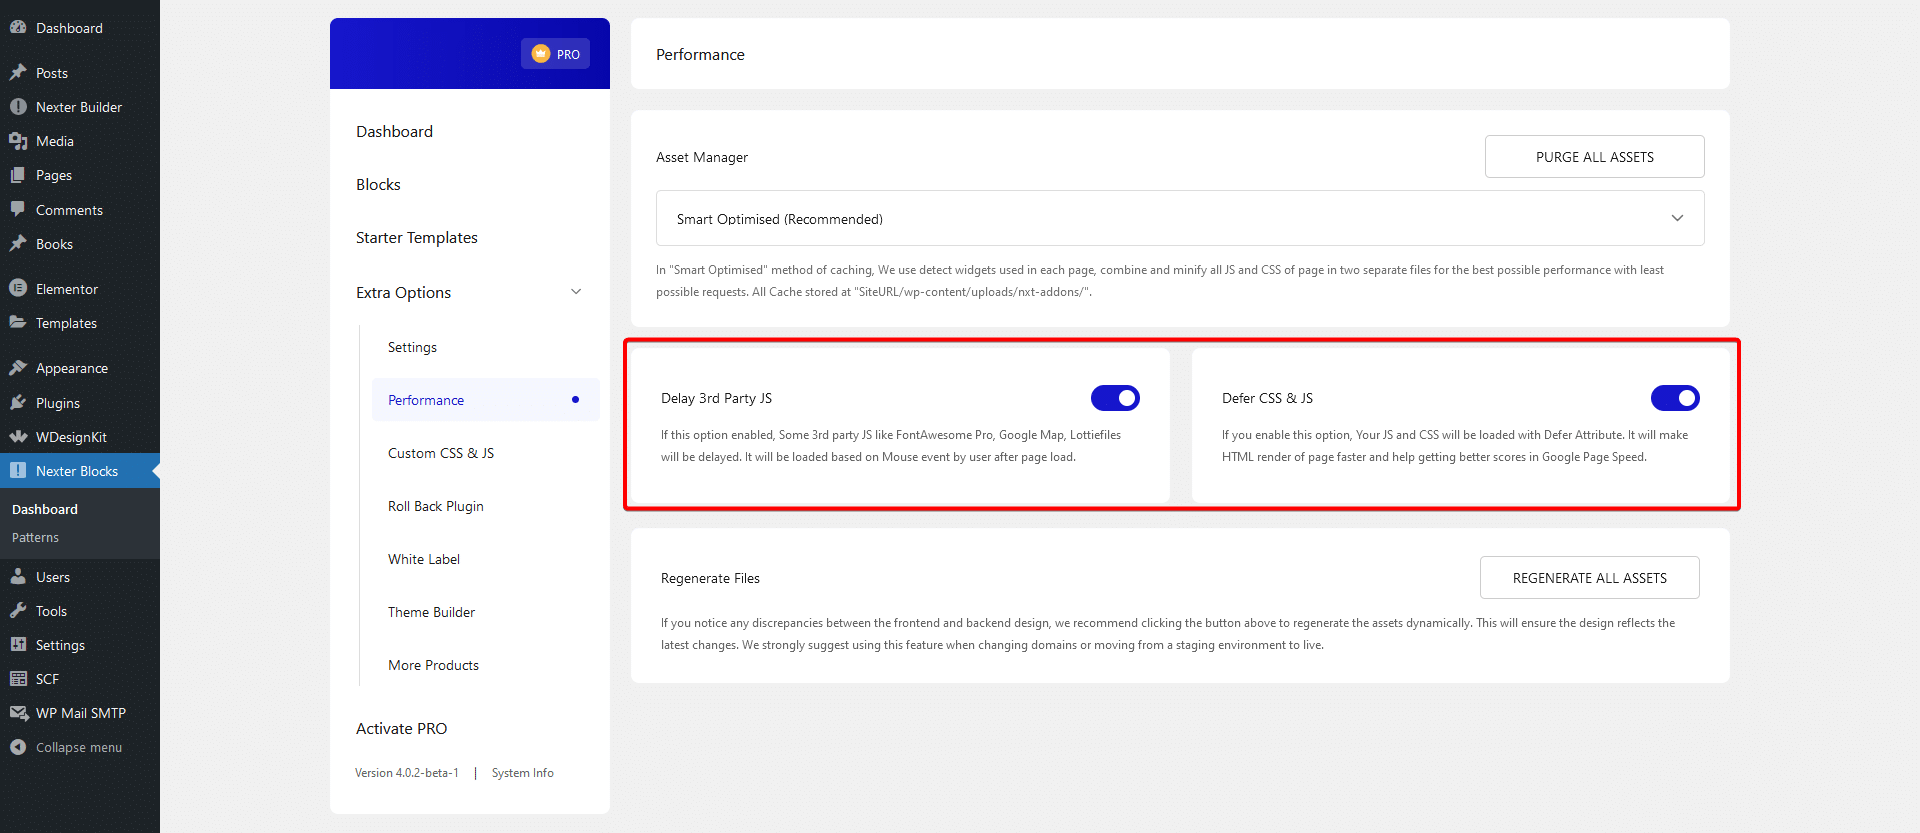Select Settings under Extra Options
1920x833 pixels.
click(x=412, y=347)
